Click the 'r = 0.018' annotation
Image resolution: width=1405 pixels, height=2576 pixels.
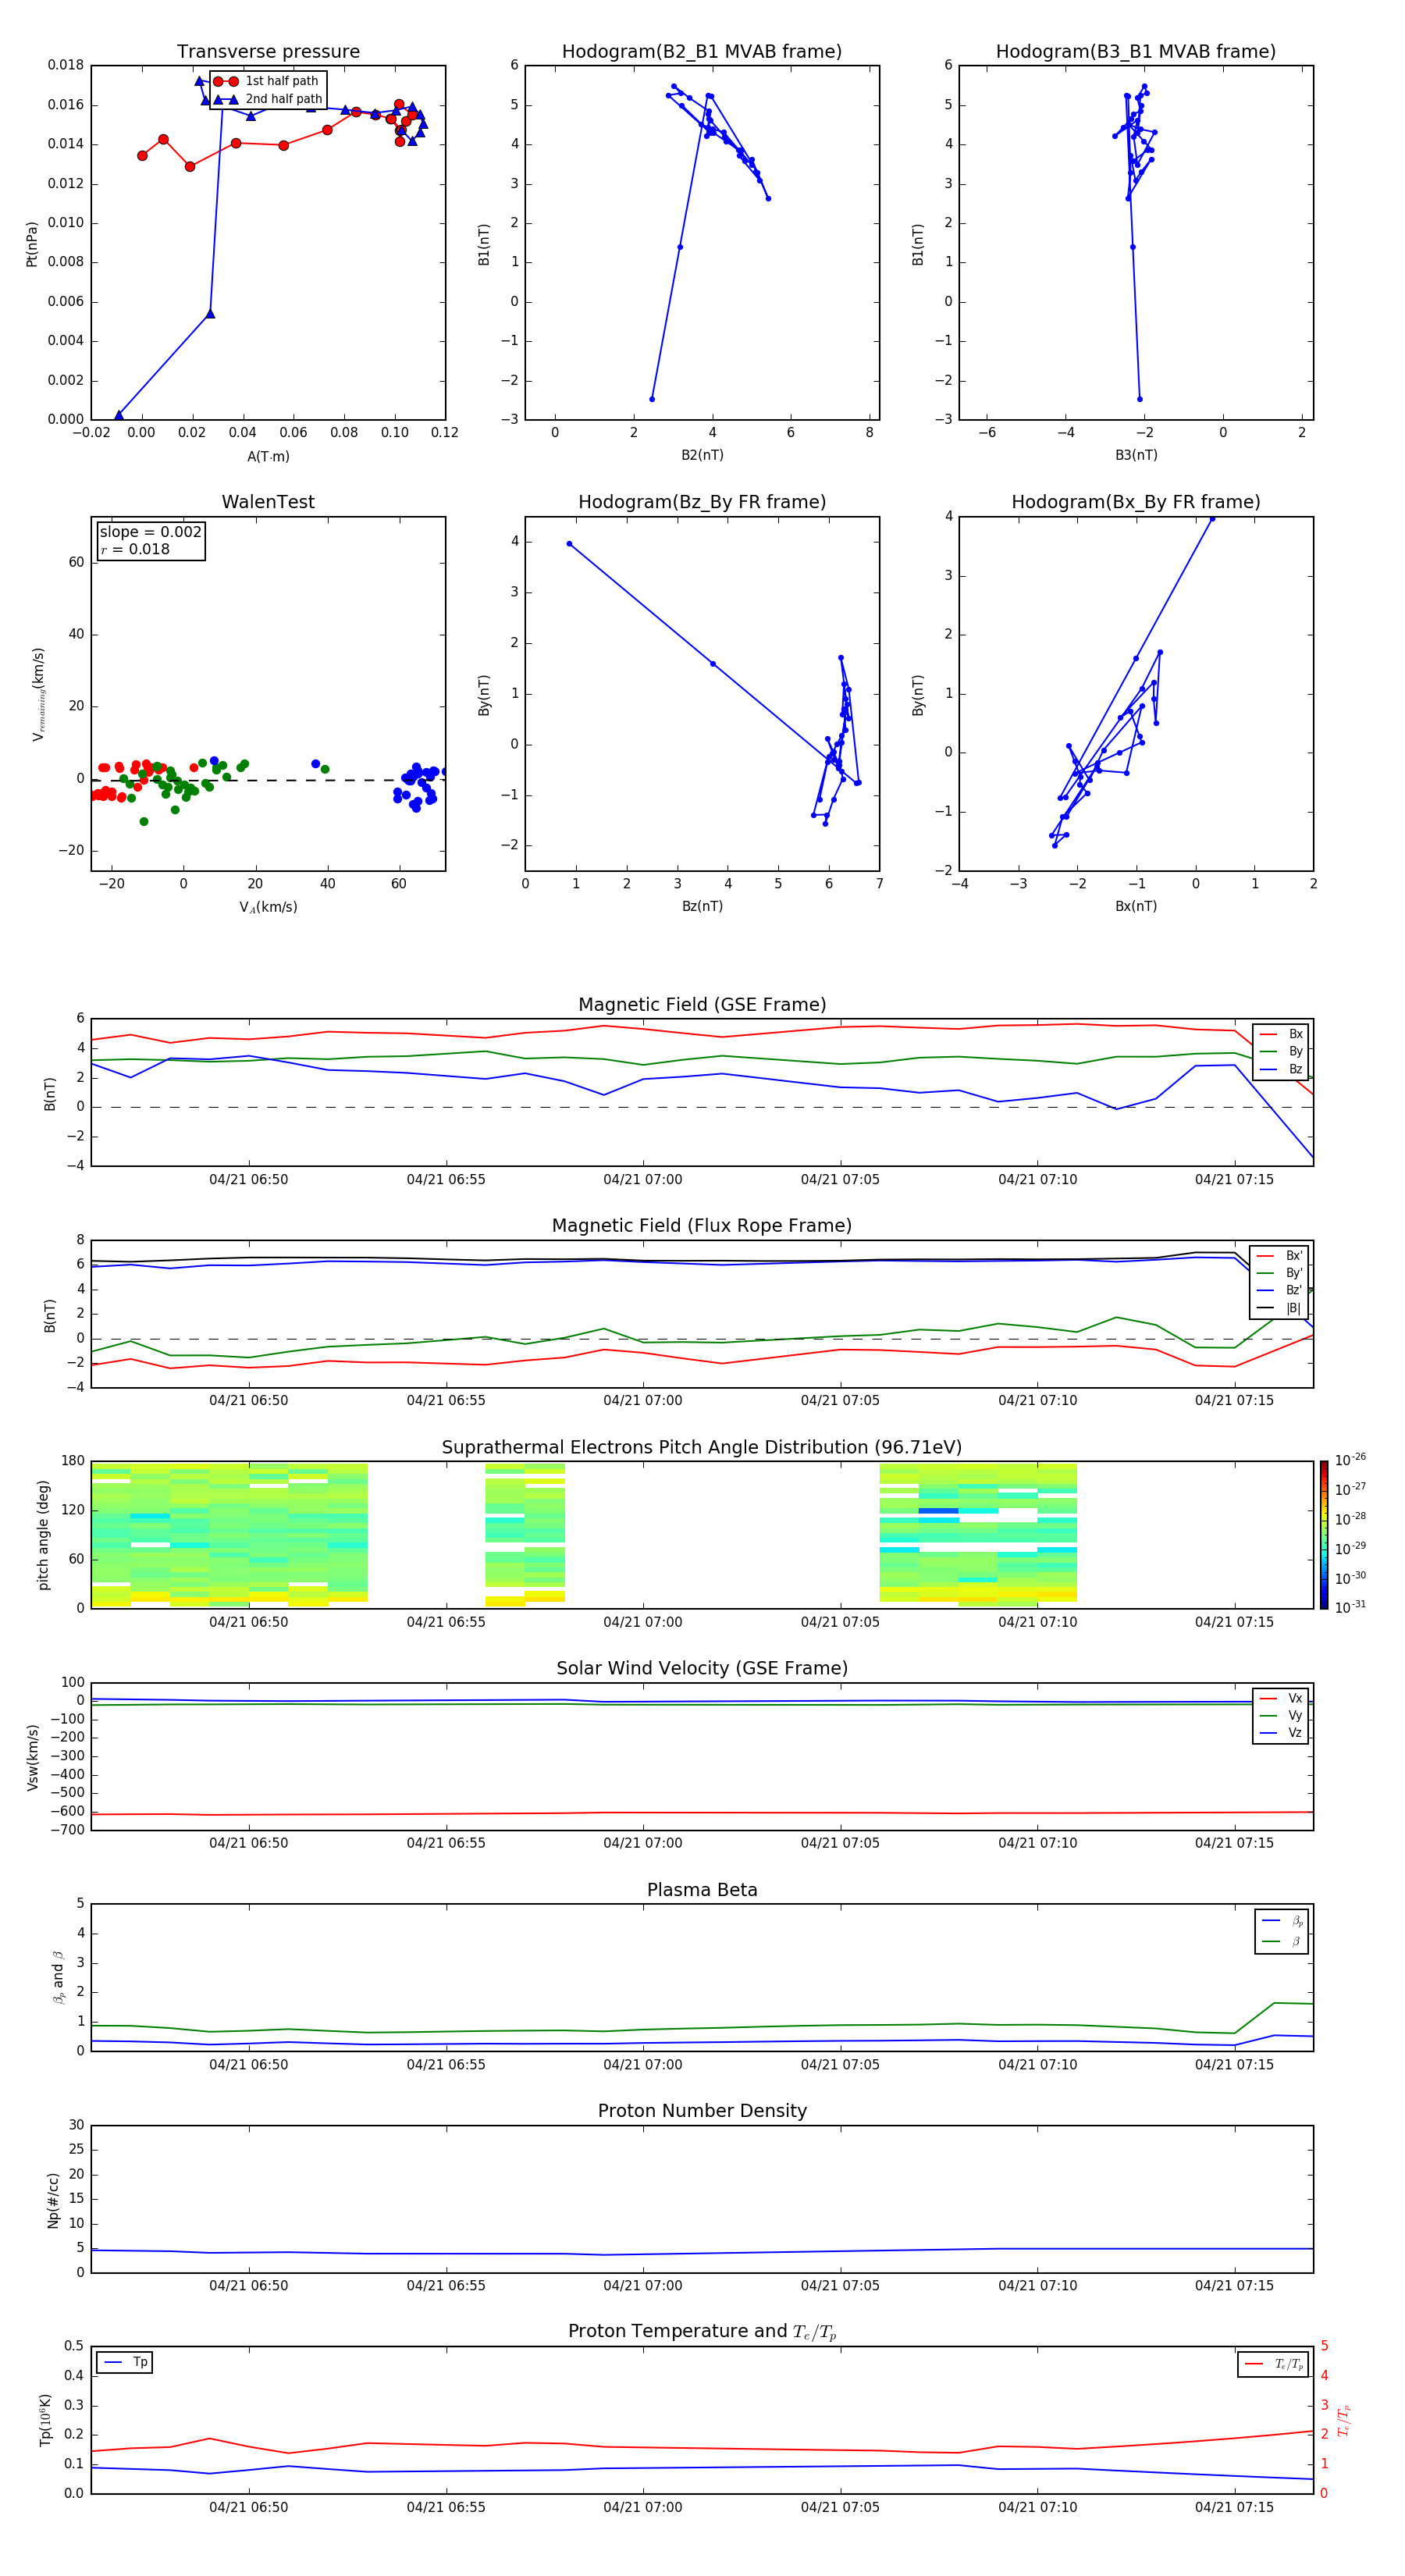pos(135,549)
